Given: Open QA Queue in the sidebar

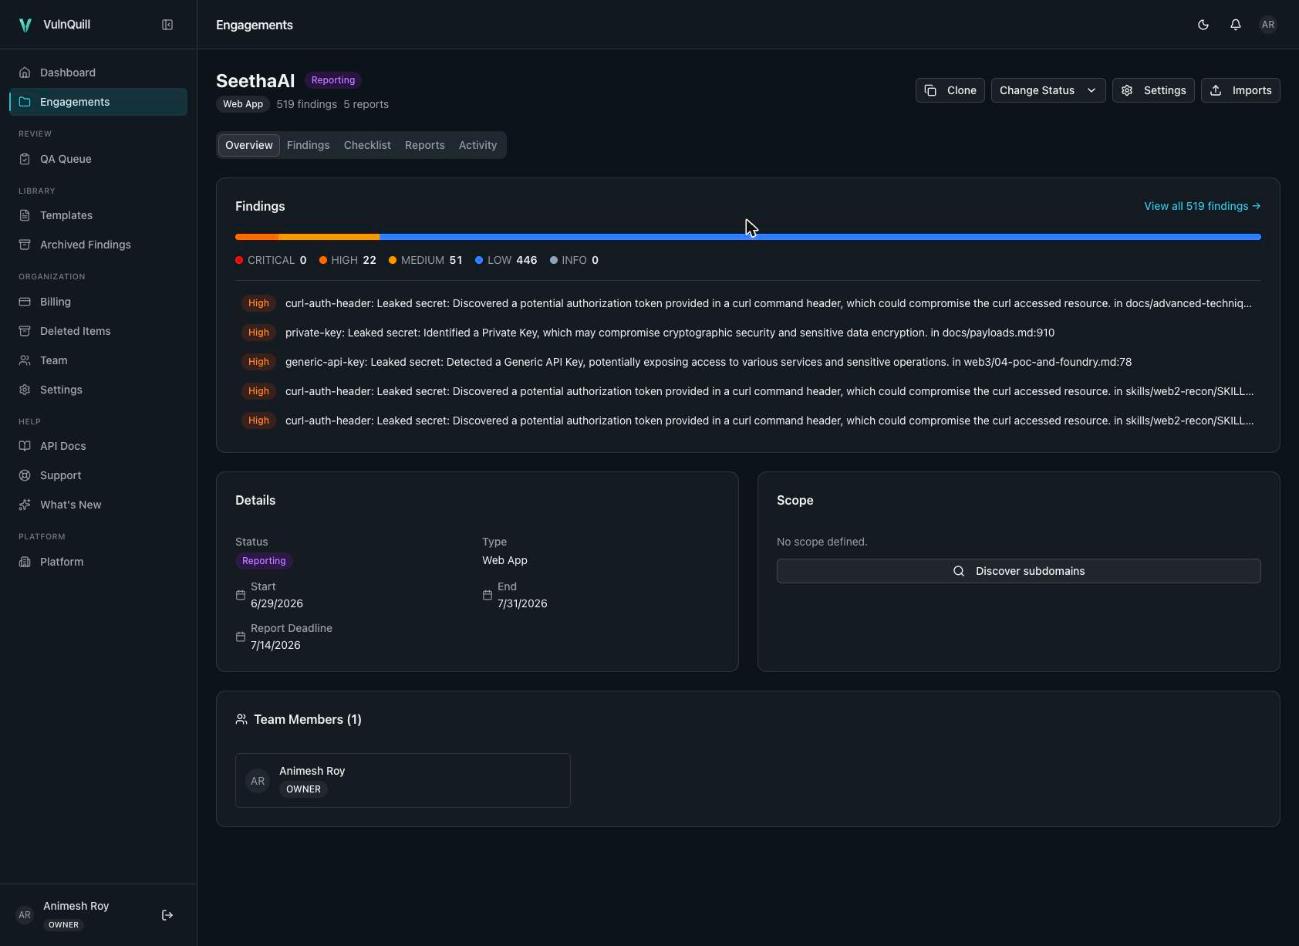Looking at the screenshot, I should point(98,159).
